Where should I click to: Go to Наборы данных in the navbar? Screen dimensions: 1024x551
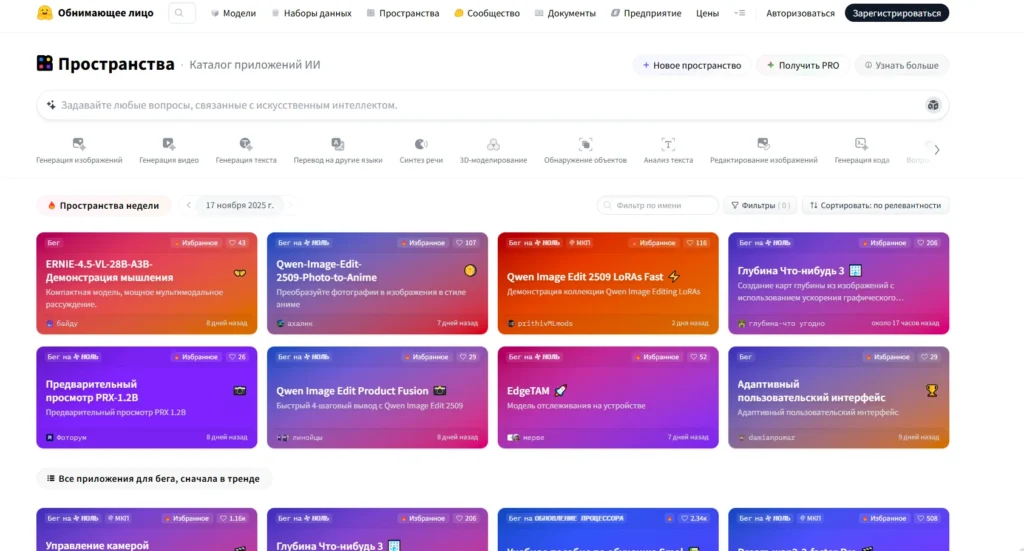point(312,13)
